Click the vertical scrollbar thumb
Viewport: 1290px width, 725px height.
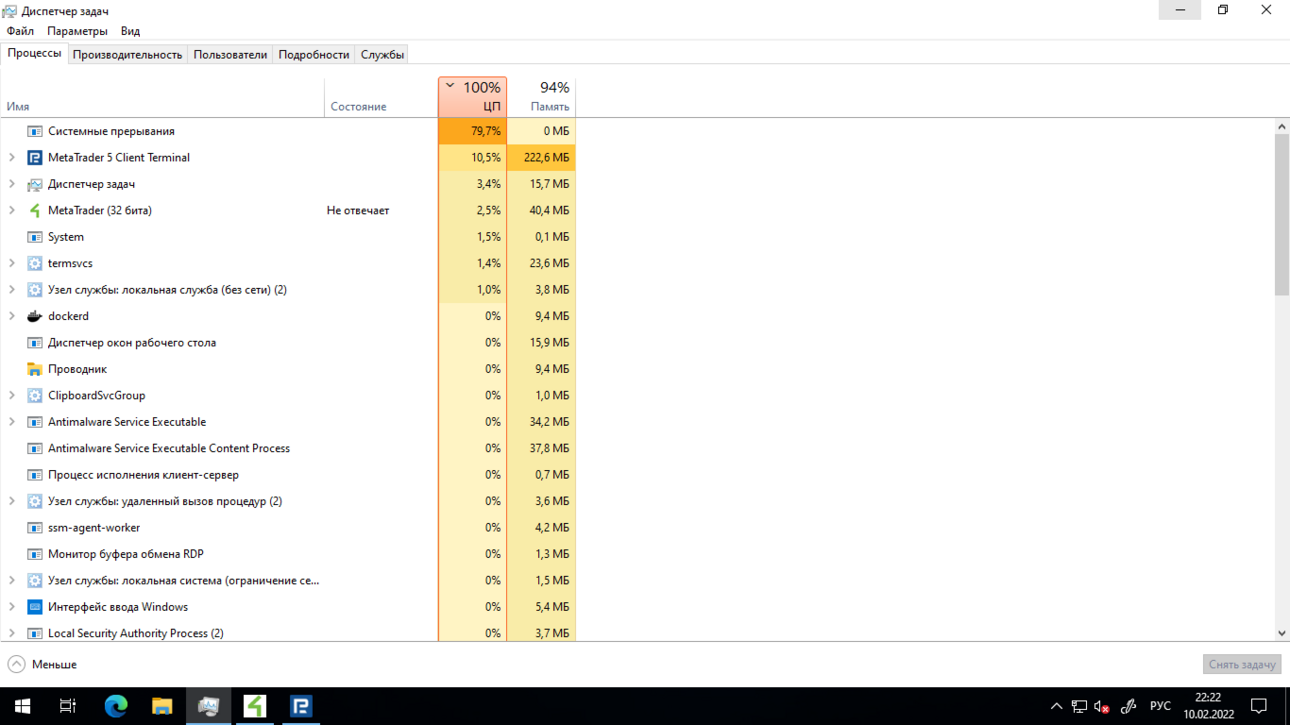1282,214
